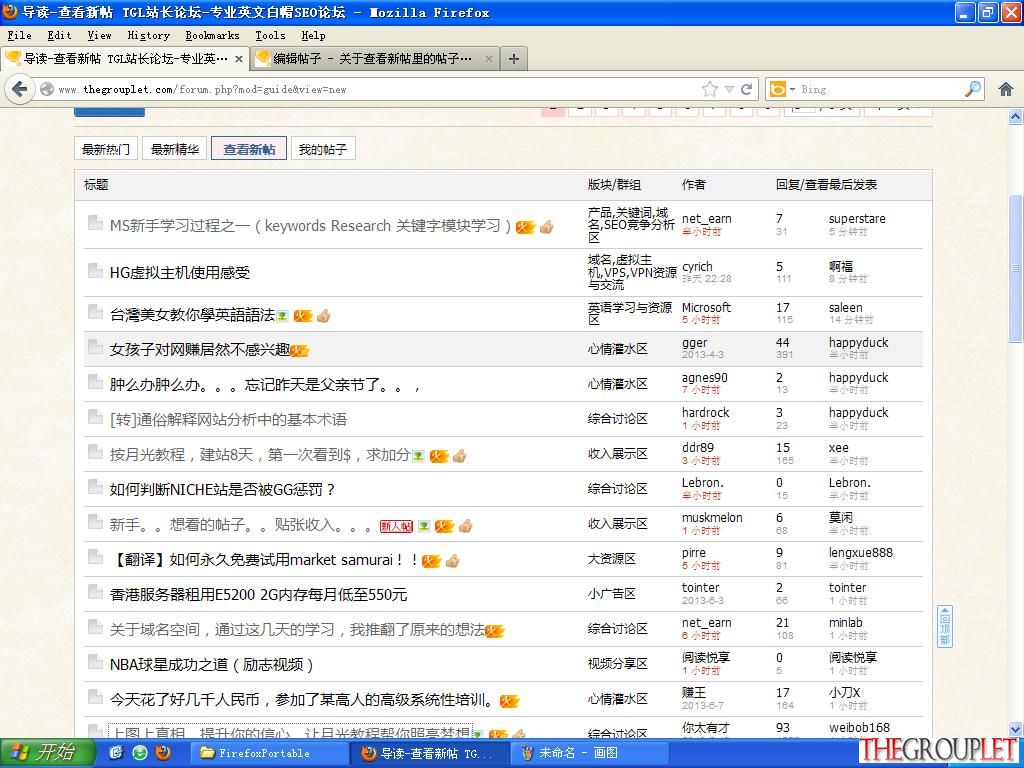The width and height of the screenshot is (1024, 768).
Task: Click the vertical scrollbar thumb
Action: 1016,268
